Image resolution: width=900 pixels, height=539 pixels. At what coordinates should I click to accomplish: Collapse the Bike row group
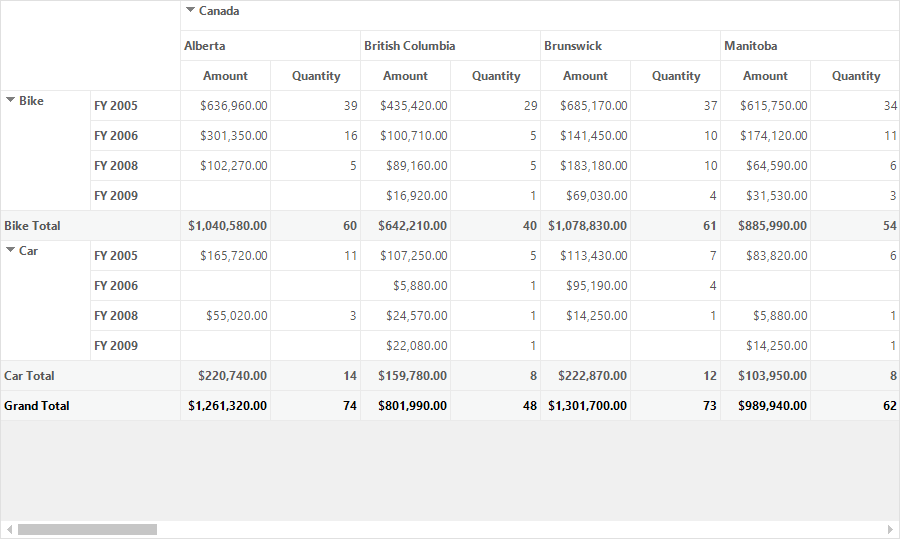pyautogui.click(x=10, y=100)
